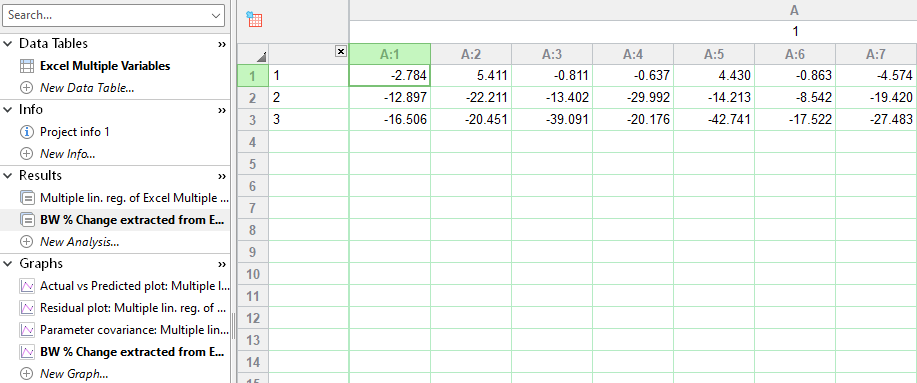917x383 pixels.
Task: Click cell containing 5.411
Action: pyautogui.click(x=471, y=75)
